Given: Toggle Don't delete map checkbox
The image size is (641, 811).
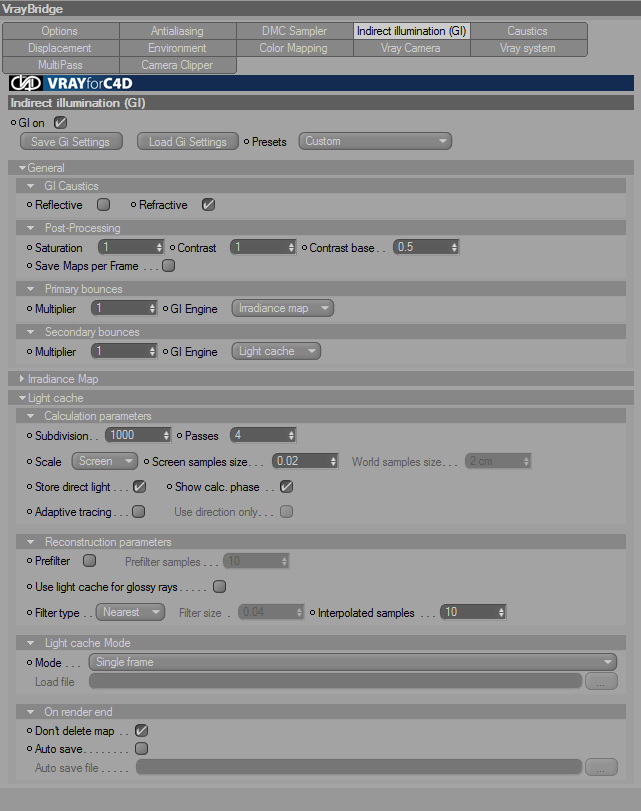Looking at the screenshot, I should (141, 730).
